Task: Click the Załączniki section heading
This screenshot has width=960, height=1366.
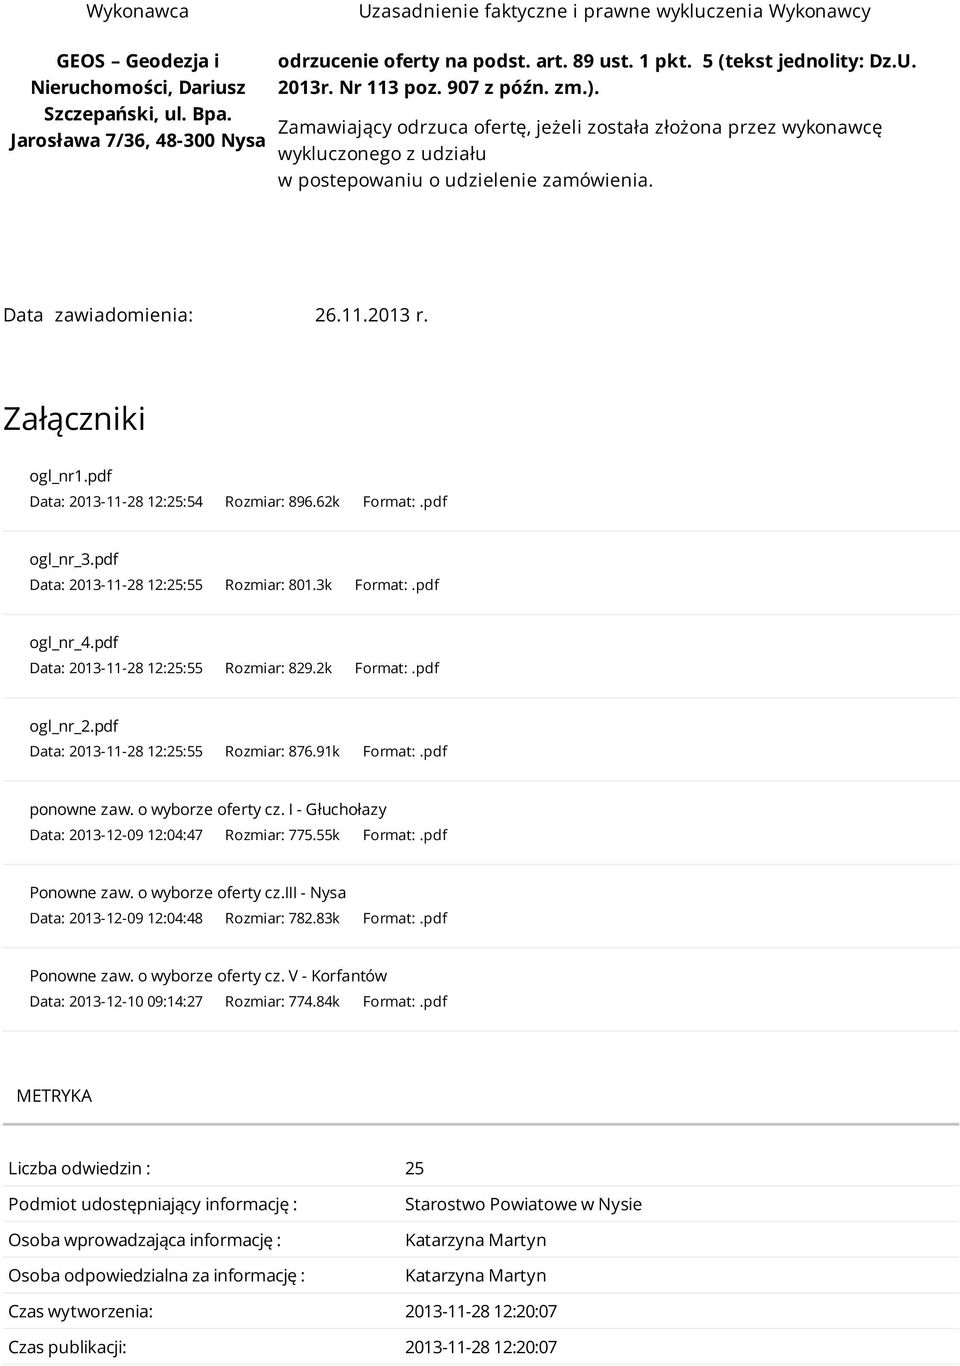Action: [74, 418]
